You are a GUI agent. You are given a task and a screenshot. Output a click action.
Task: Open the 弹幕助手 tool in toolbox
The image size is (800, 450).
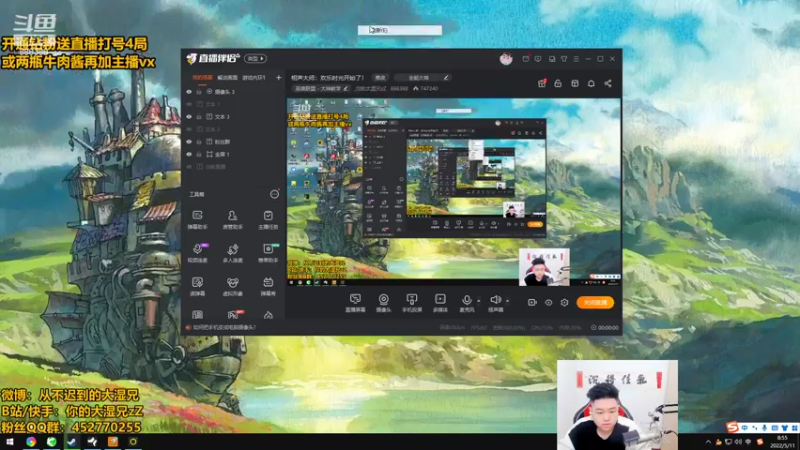[197, 219]
